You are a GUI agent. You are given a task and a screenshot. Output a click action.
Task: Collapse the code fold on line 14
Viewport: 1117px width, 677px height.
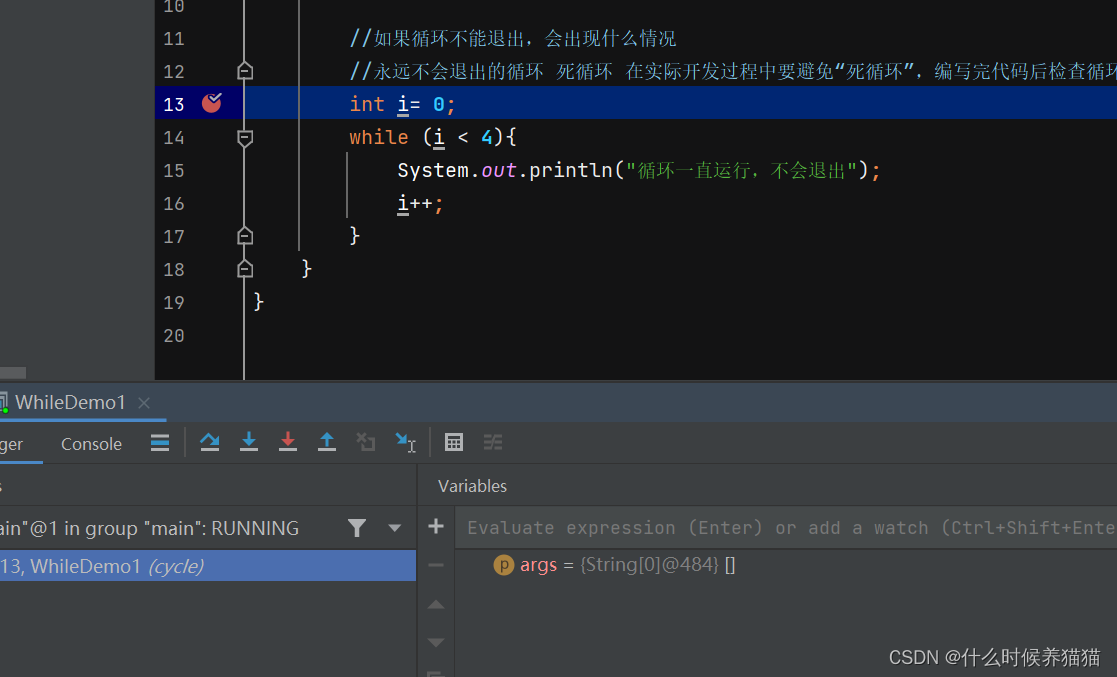(244, 138)
